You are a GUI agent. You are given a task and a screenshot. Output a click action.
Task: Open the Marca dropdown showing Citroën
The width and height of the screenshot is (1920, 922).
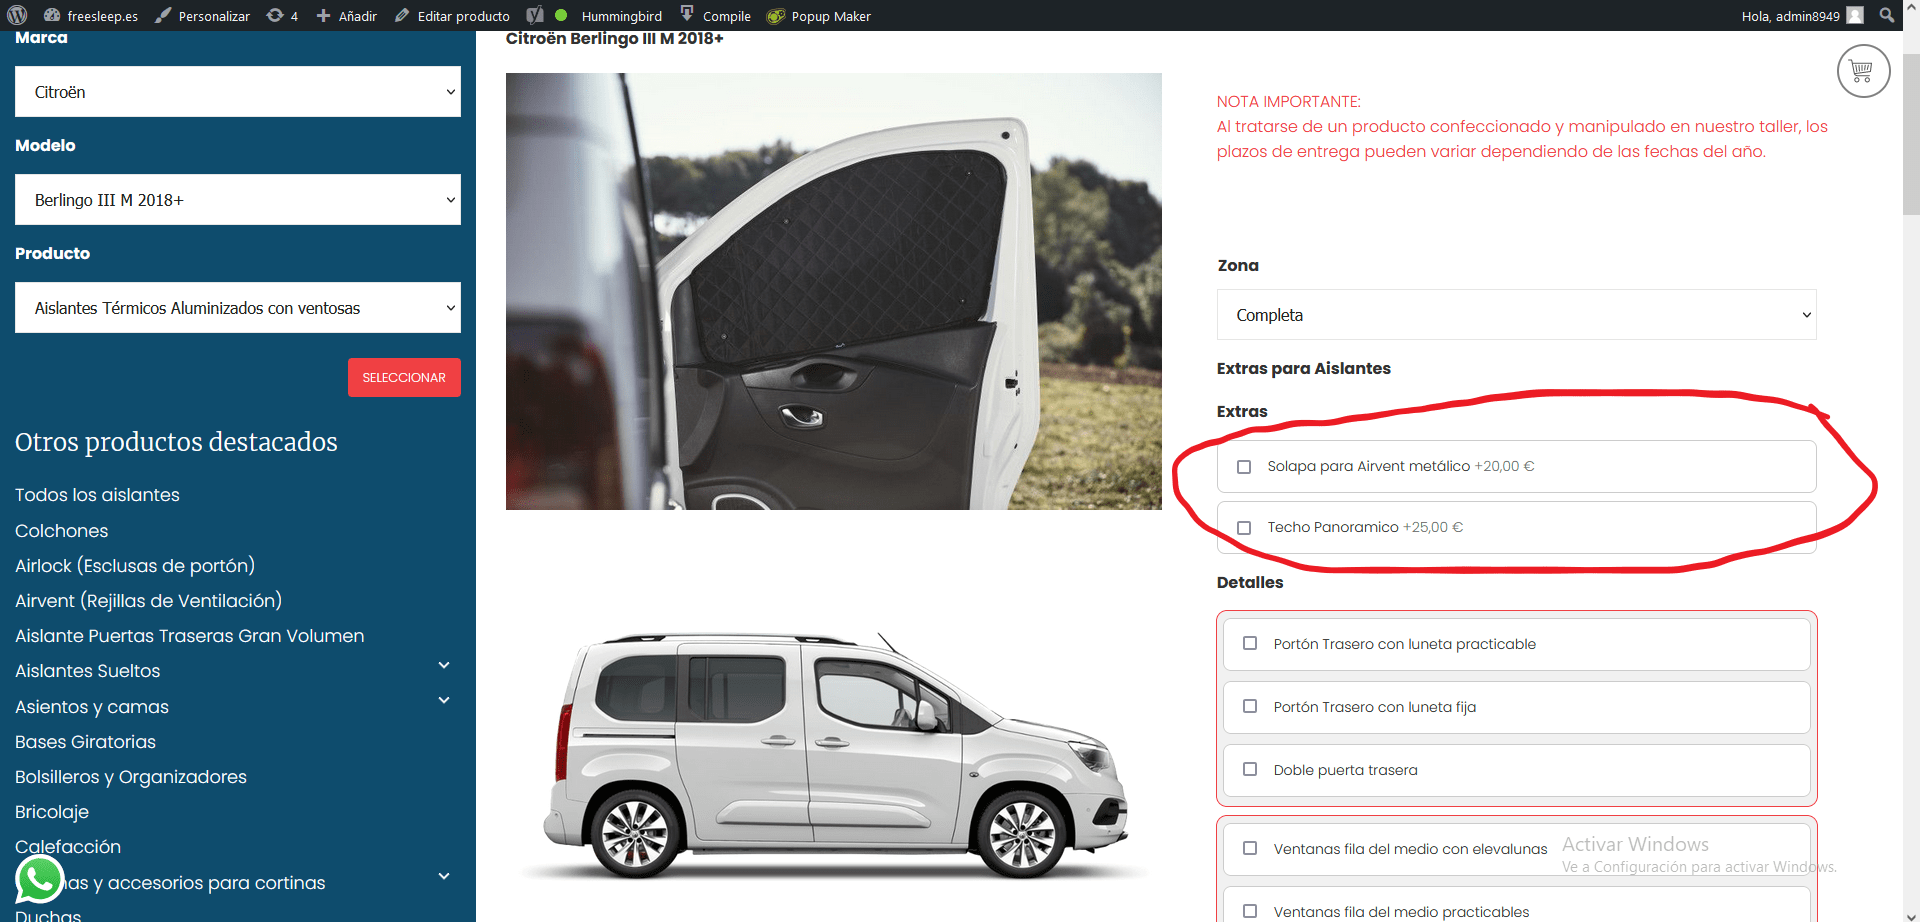point(238,92)
